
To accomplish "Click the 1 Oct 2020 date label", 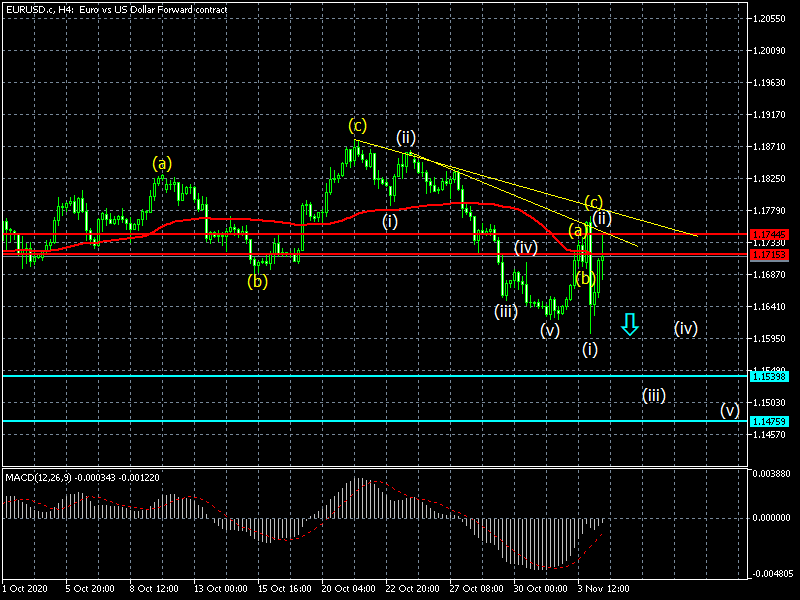I will [x=27, y=589].
